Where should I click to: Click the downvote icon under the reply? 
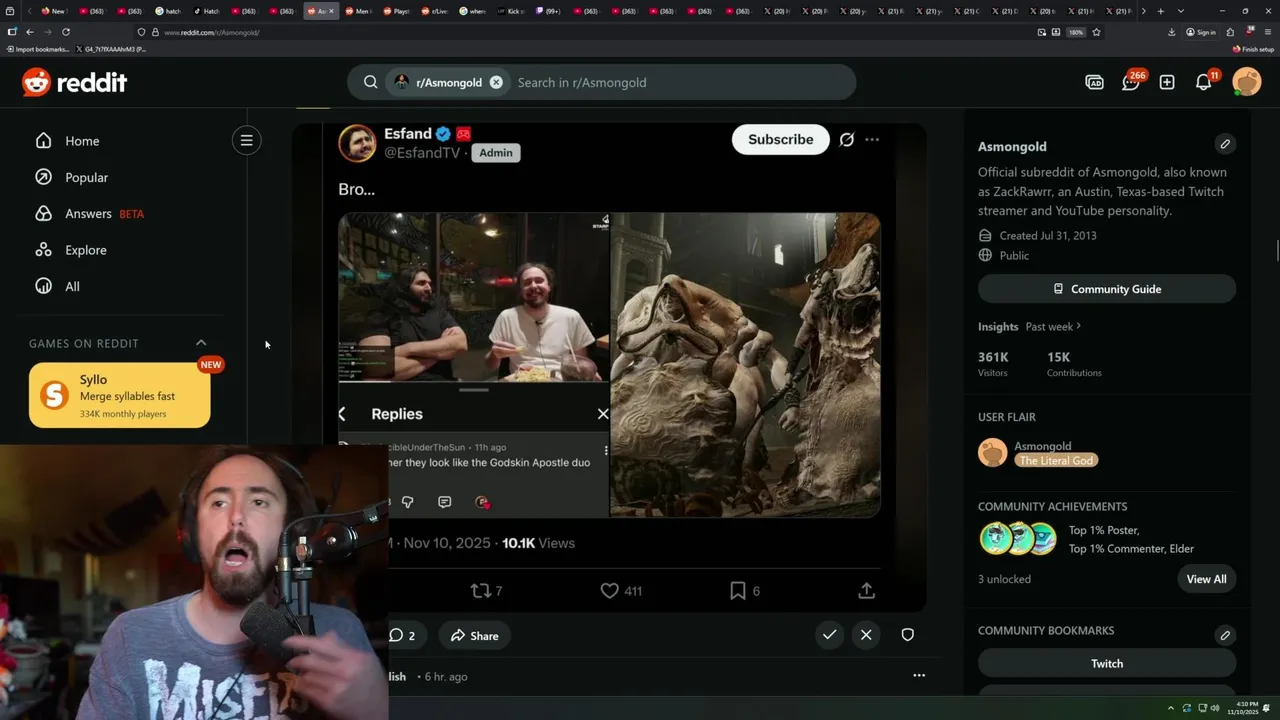point(408,502)
